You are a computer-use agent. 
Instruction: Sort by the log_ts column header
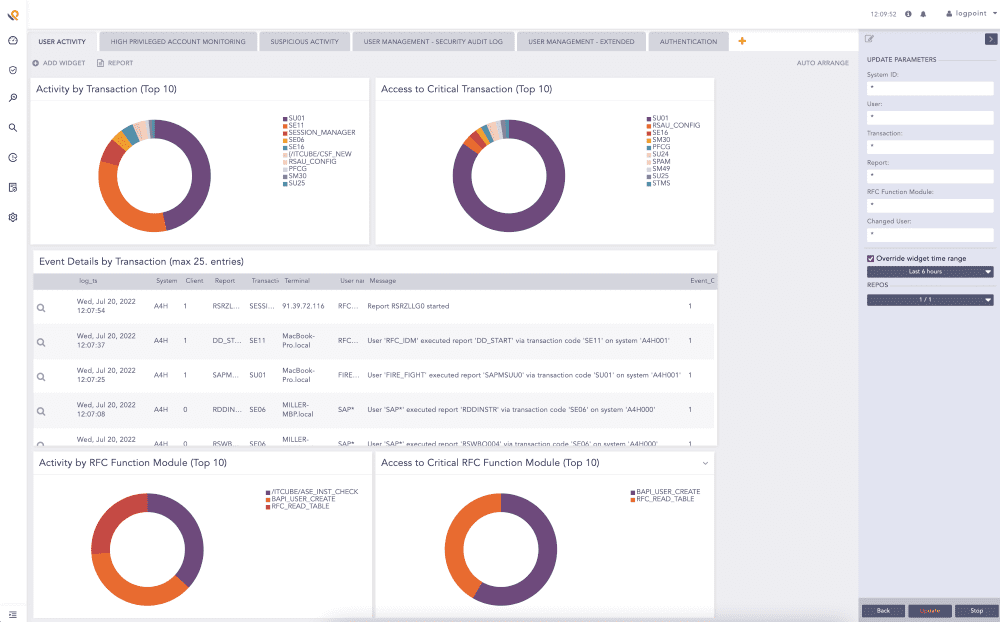point(88,281)
